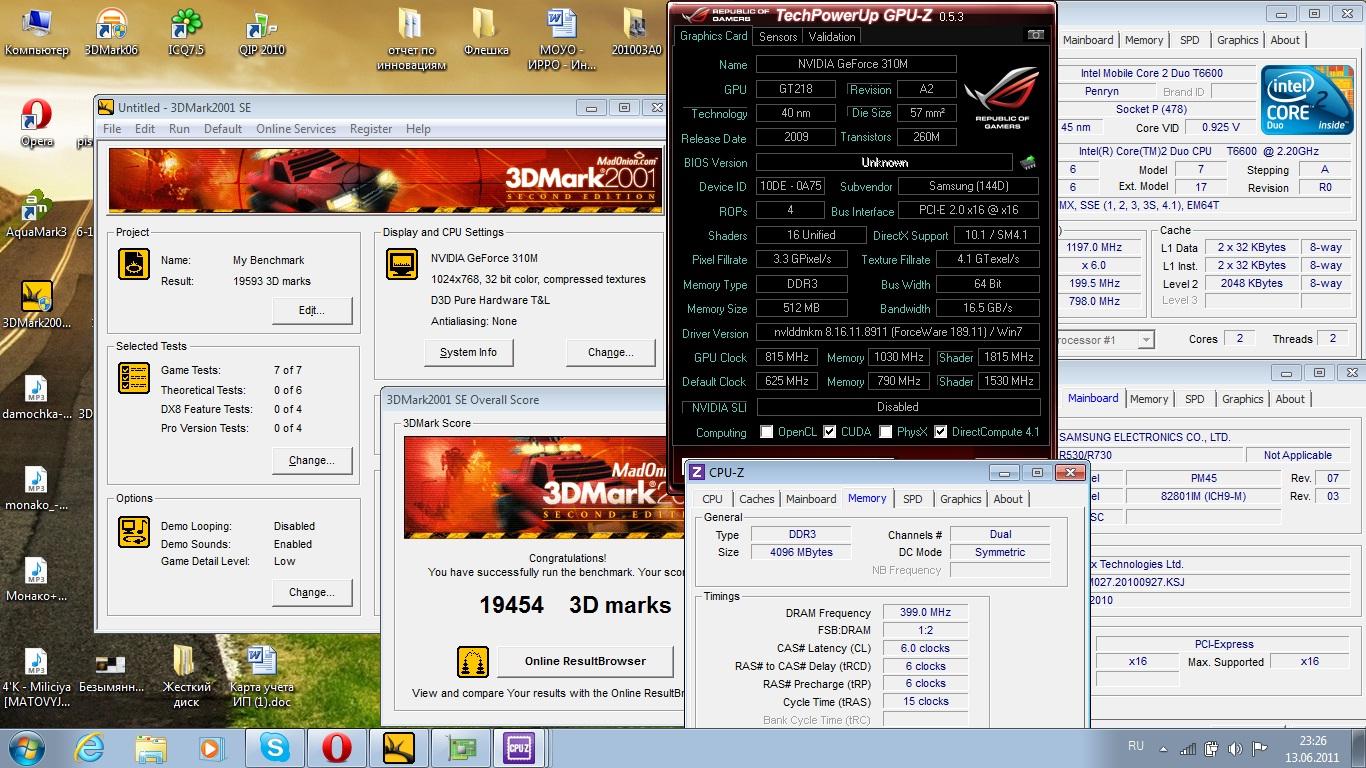The height and width of the screenshot is (768, 1366).
Task: Open the Processor #1 selection dropdown in CPU-Z
Action: (1146, 340)
